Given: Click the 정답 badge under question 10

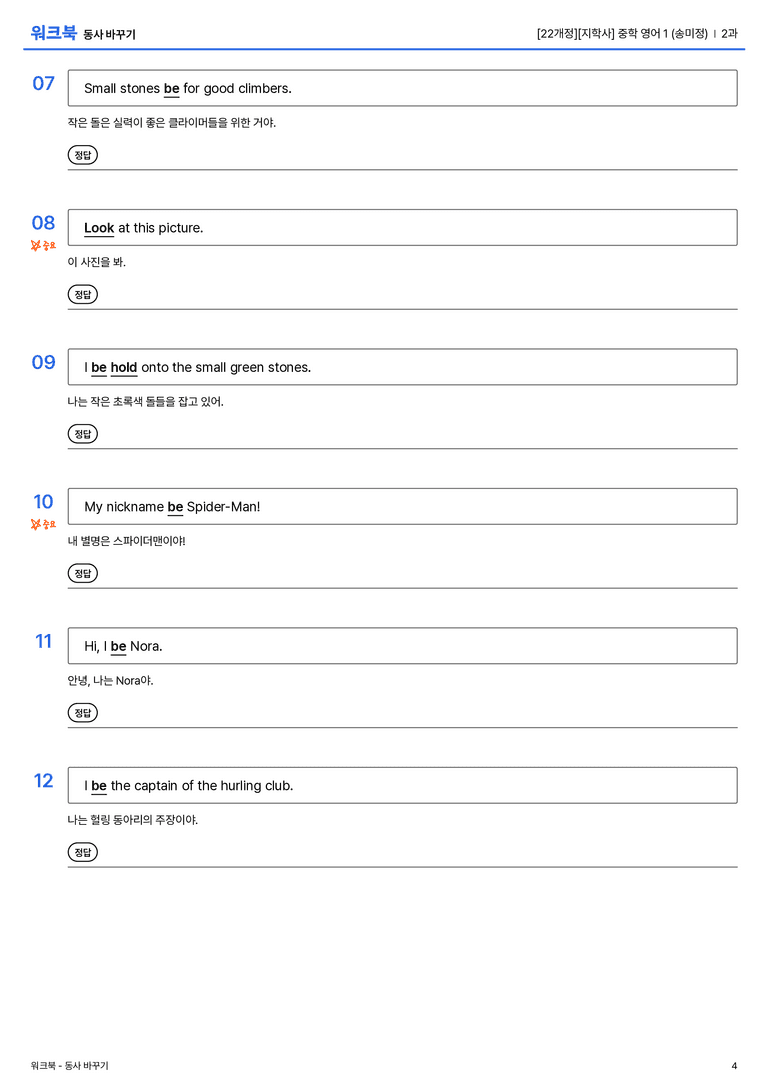Looking at the screenshot, I should [82, 573].
